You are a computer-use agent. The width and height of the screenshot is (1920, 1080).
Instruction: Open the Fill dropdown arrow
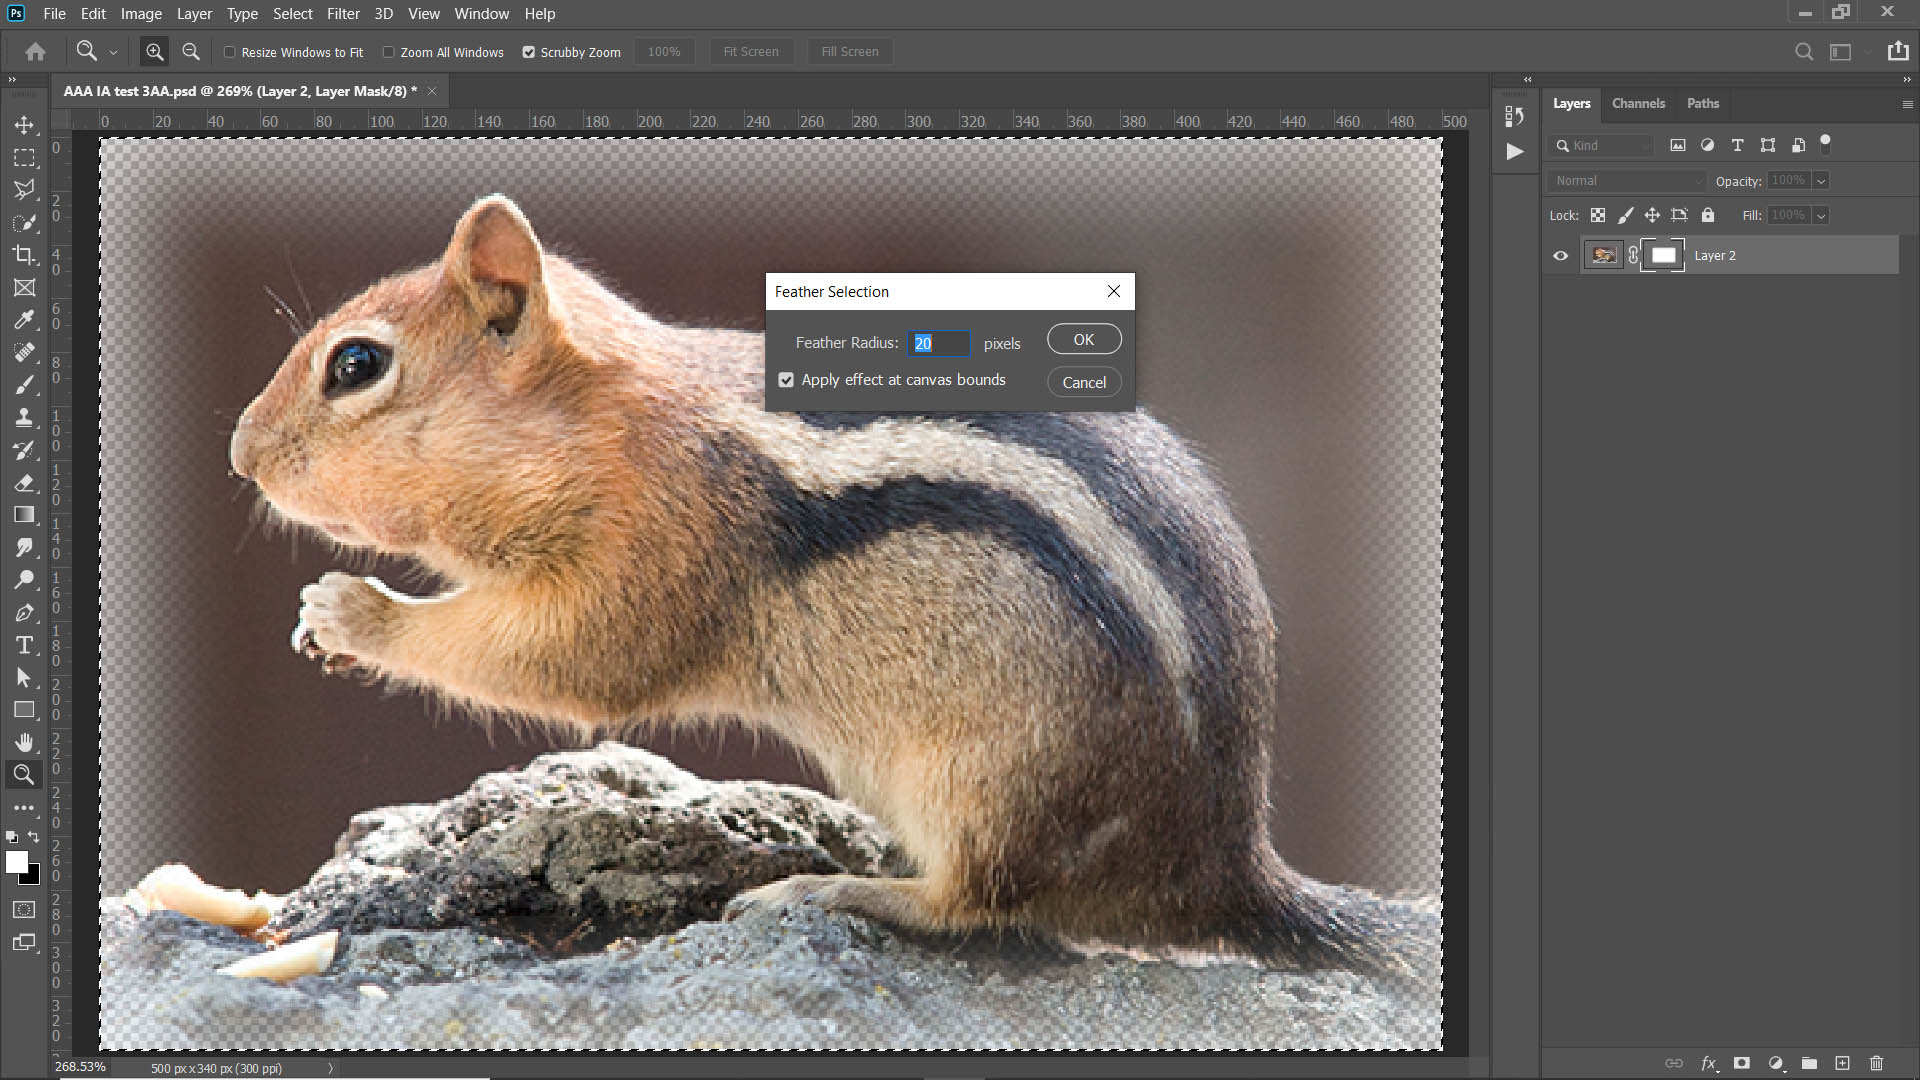click(x=1821, y=216)
